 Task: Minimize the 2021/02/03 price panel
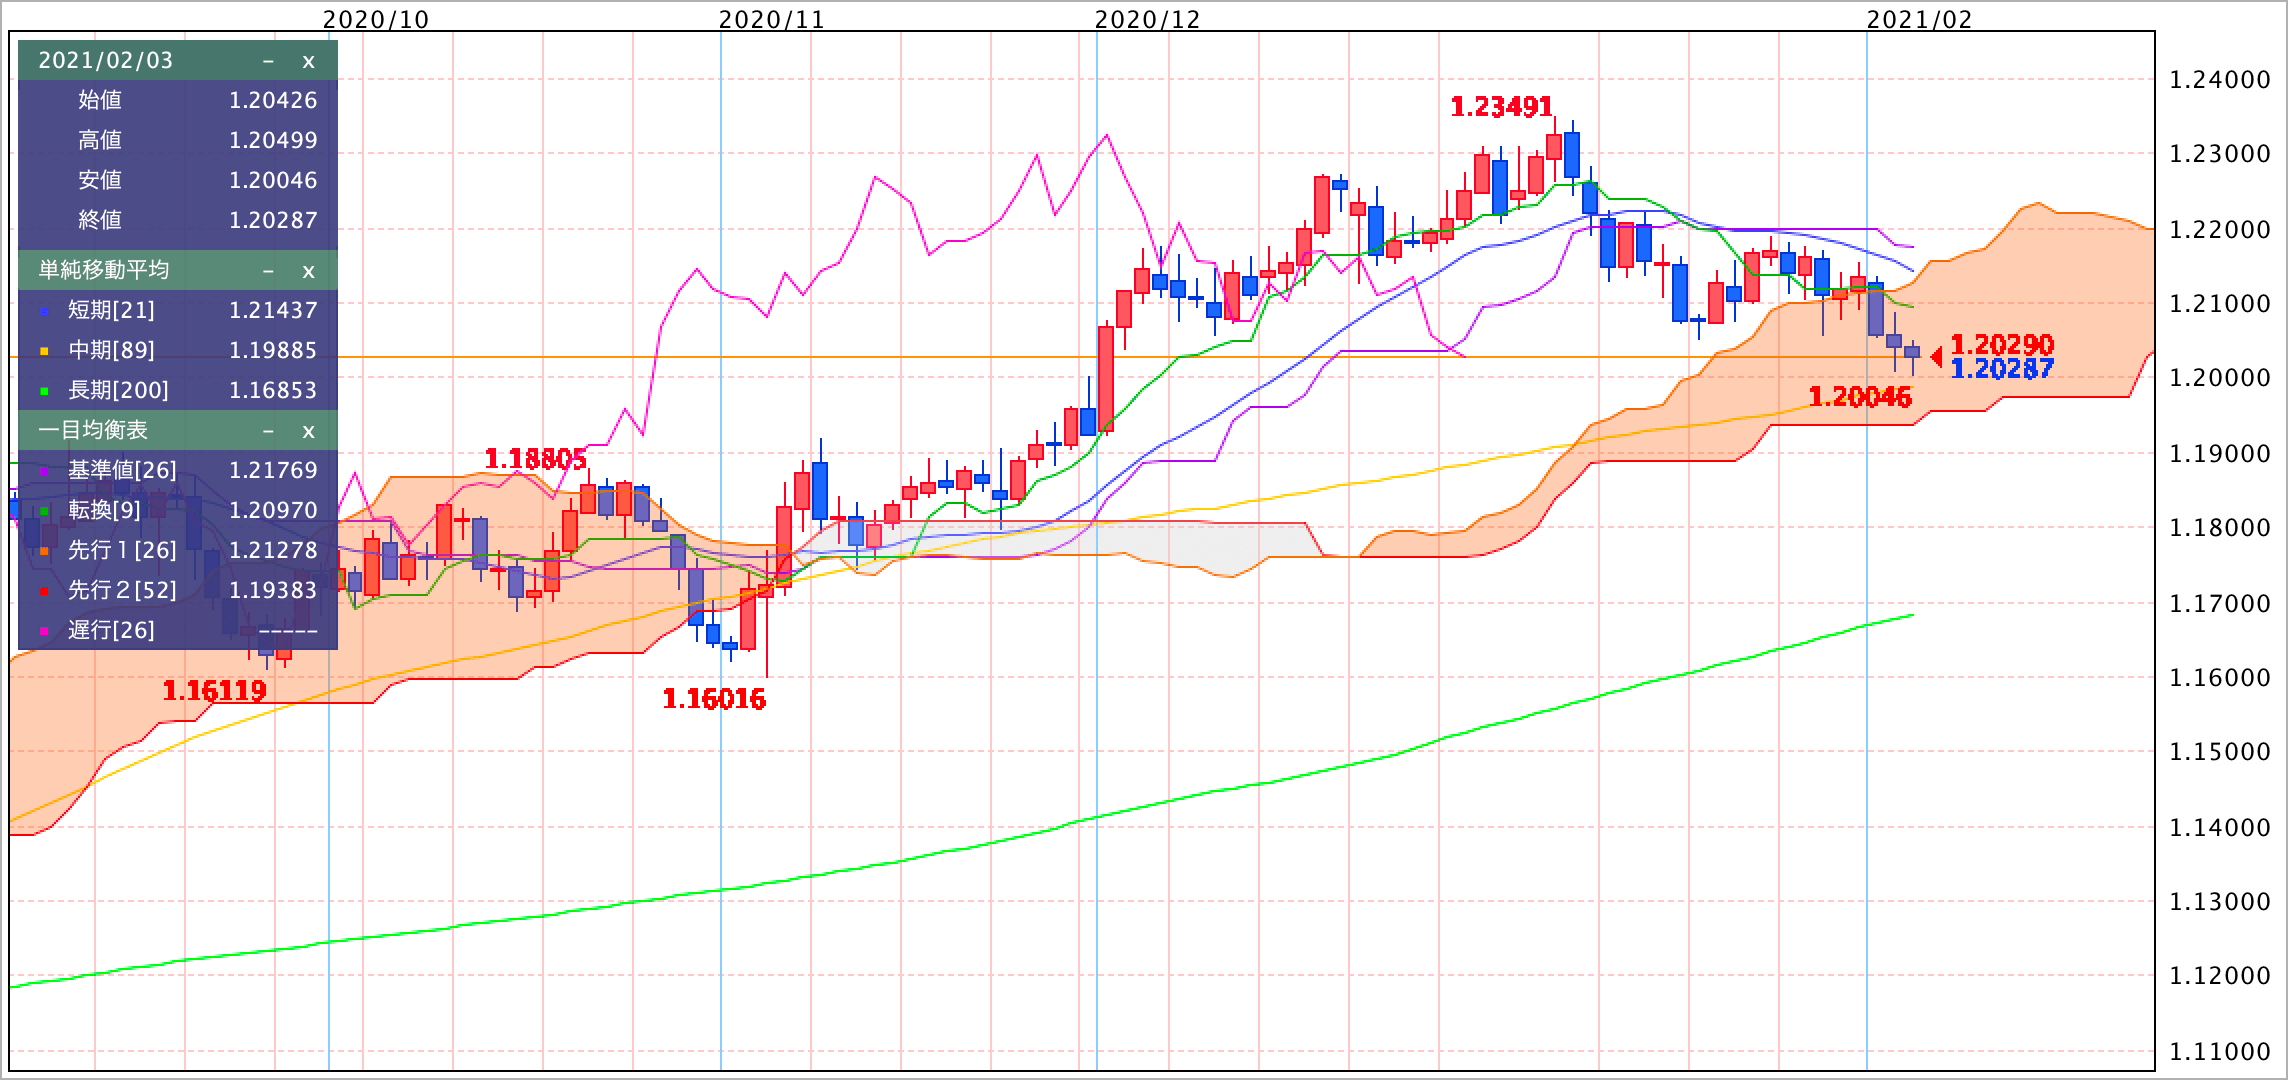point(268,61)
